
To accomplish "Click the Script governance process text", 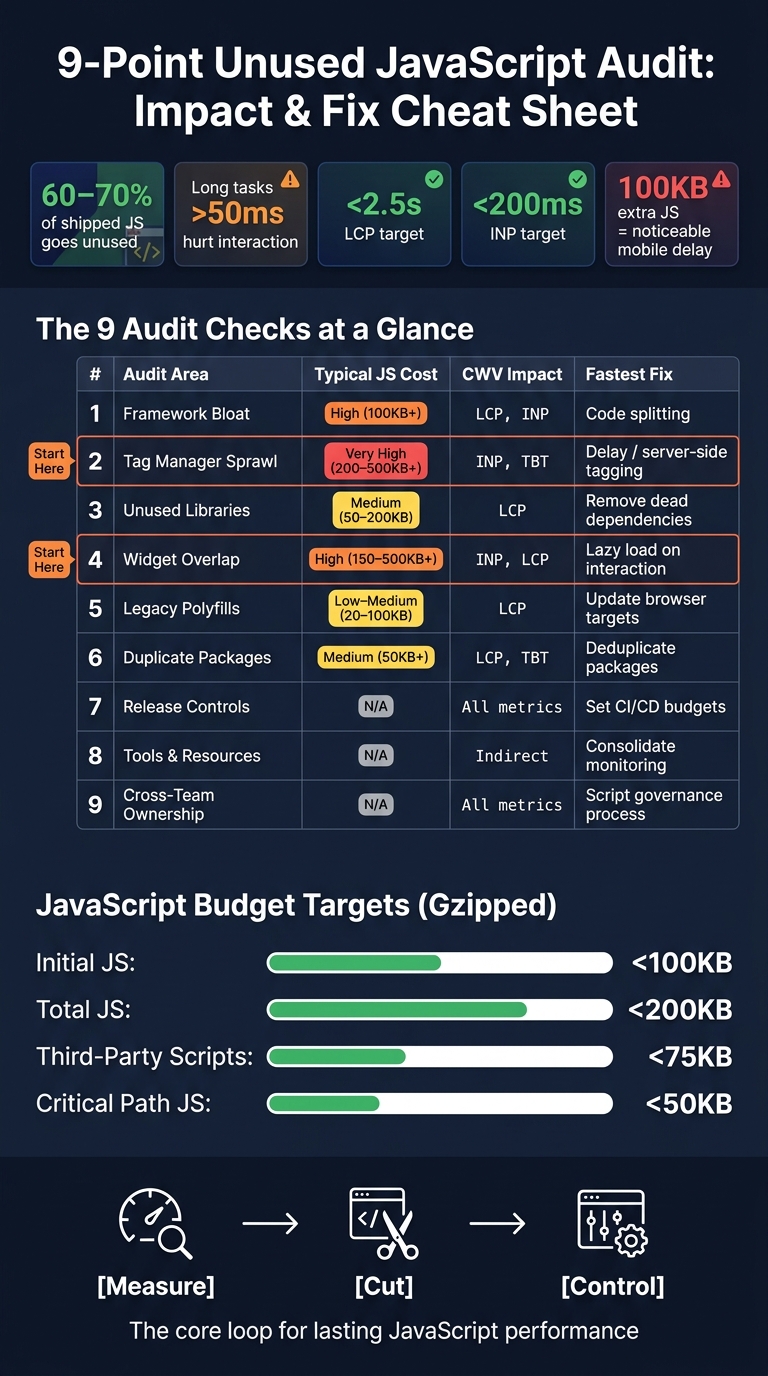I will point(654,804).
